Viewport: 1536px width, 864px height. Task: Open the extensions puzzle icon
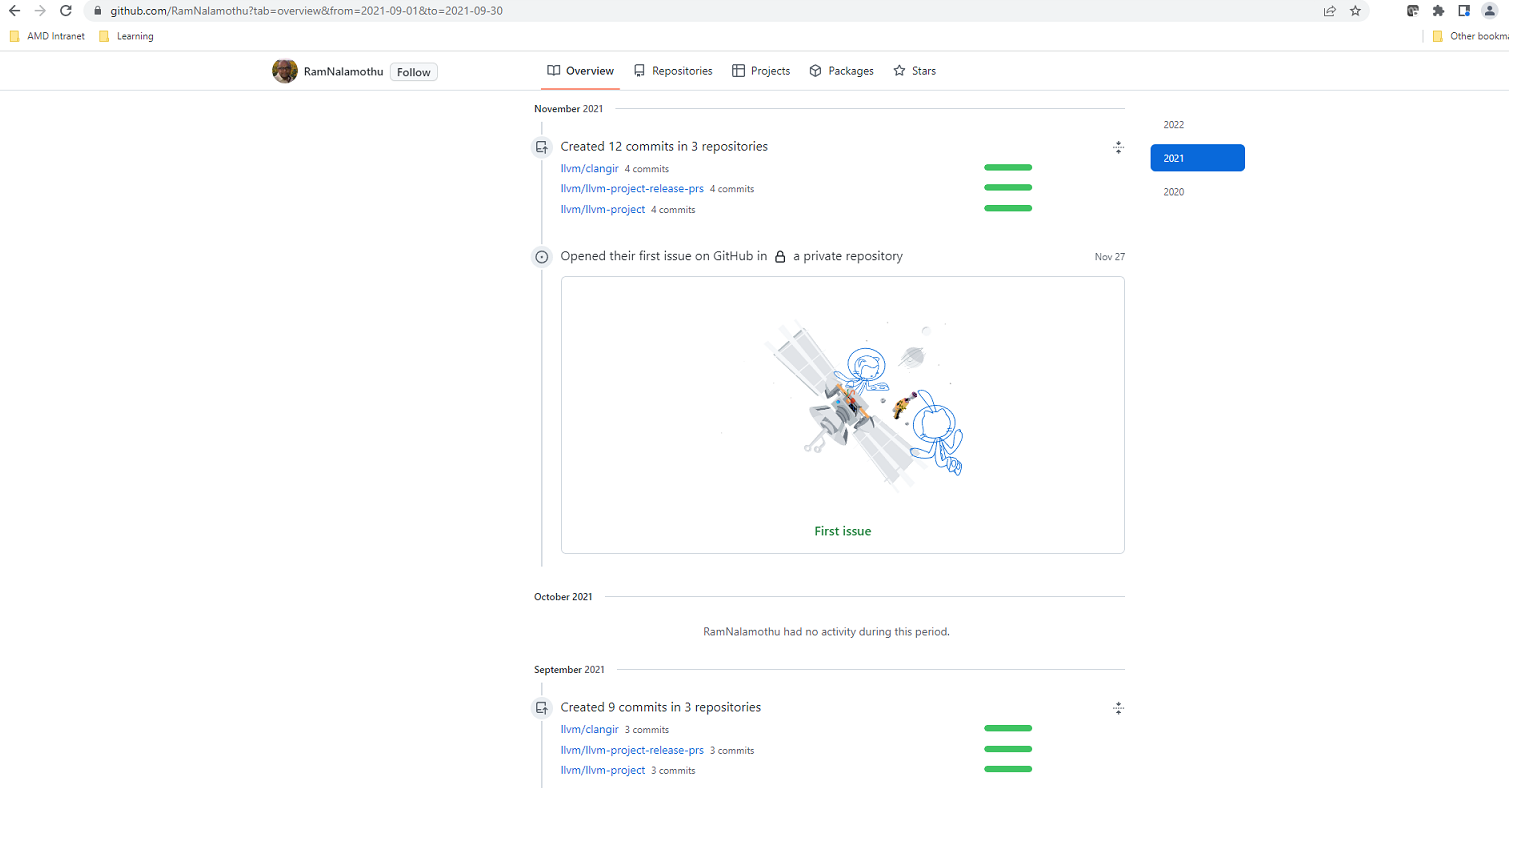pos(1438,11)
